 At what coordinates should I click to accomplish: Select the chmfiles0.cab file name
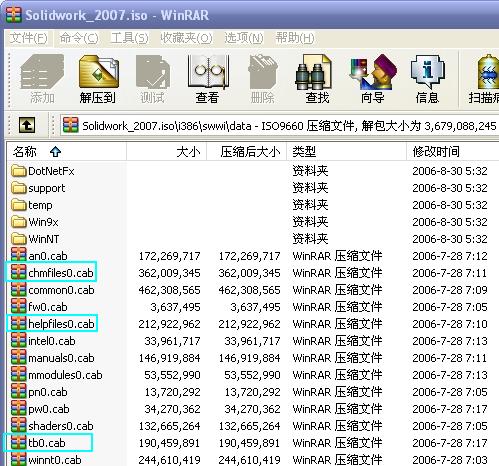click(61, 273)
